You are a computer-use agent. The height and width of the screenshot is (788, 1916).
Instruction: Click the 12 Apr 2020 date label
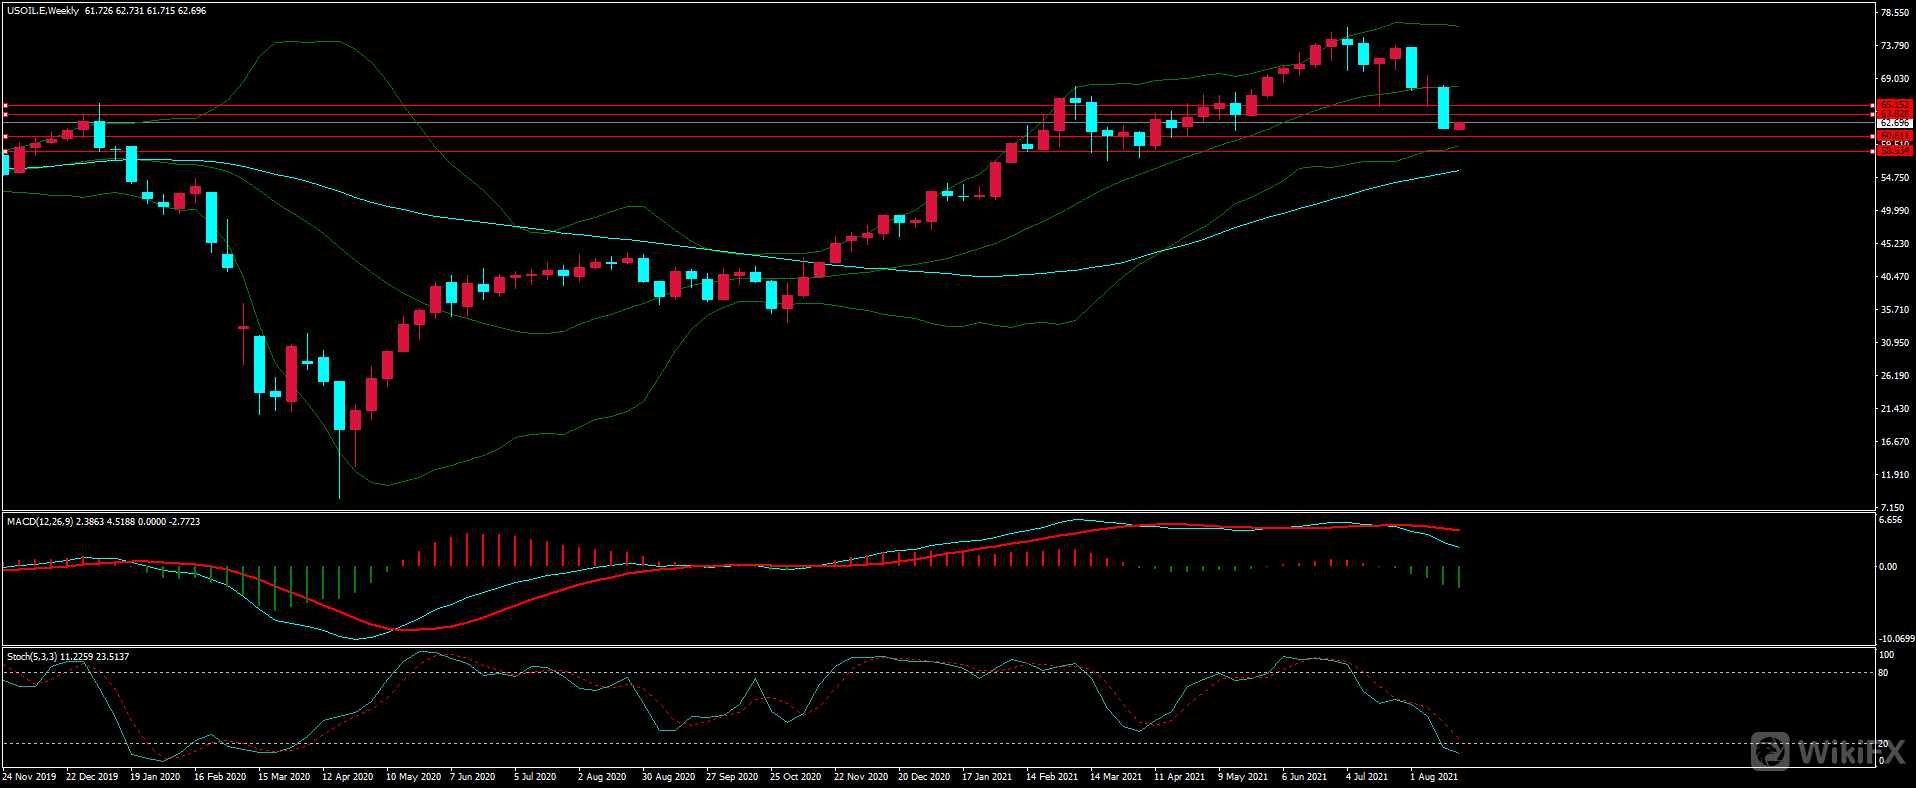pos(347,777)
